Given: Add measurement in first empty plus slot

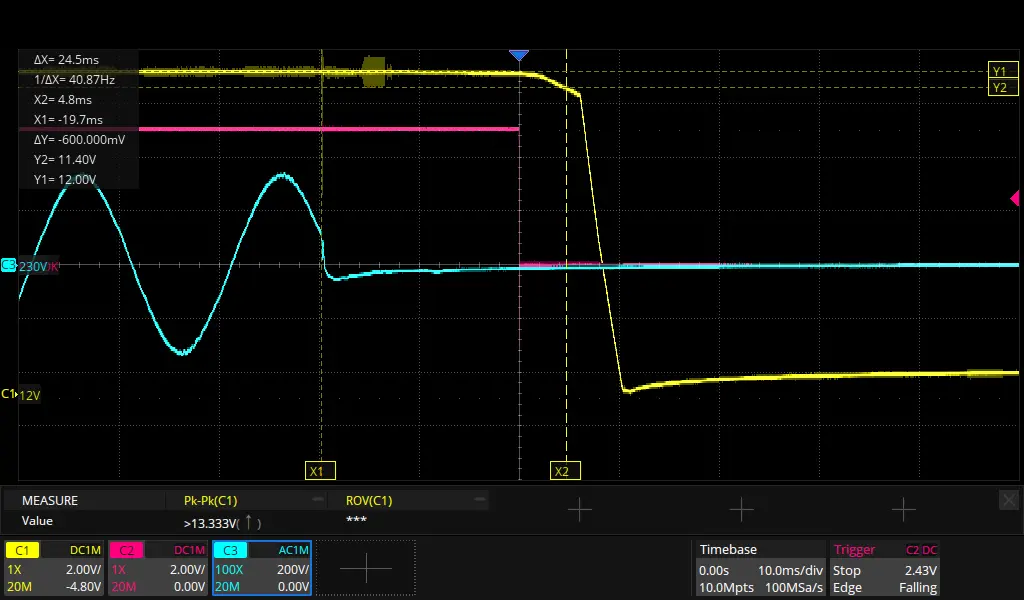Looking at the screenshot, I should 579,510.
